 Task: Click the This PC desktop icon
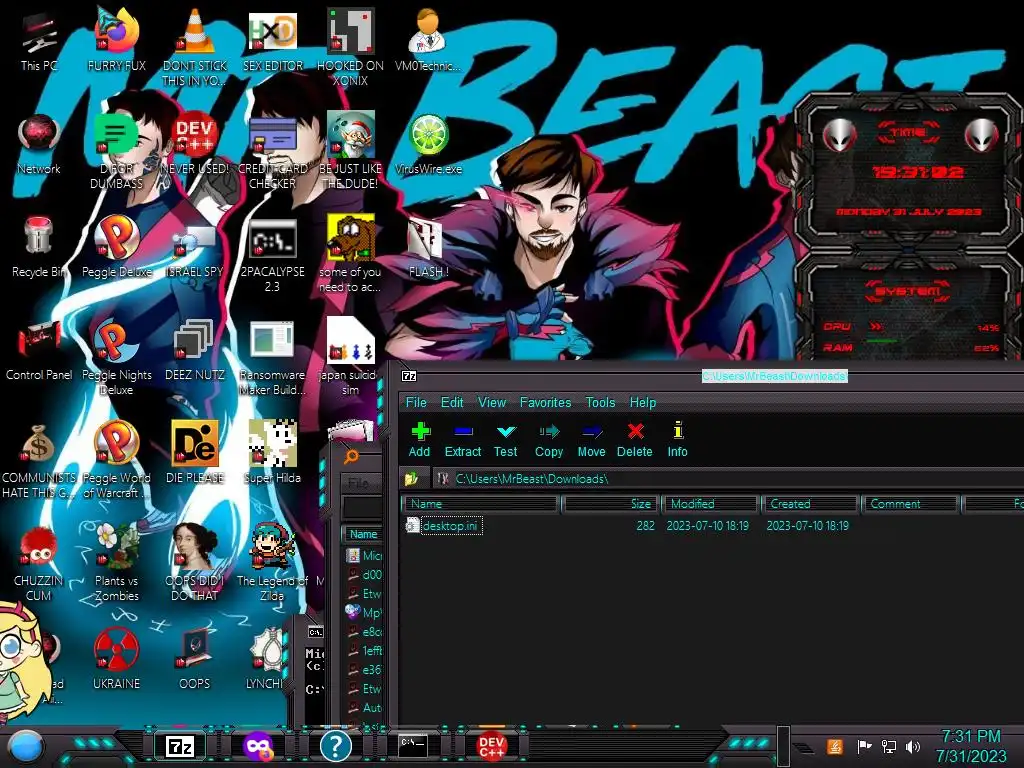pyautogui.click(x=39, y=34)
